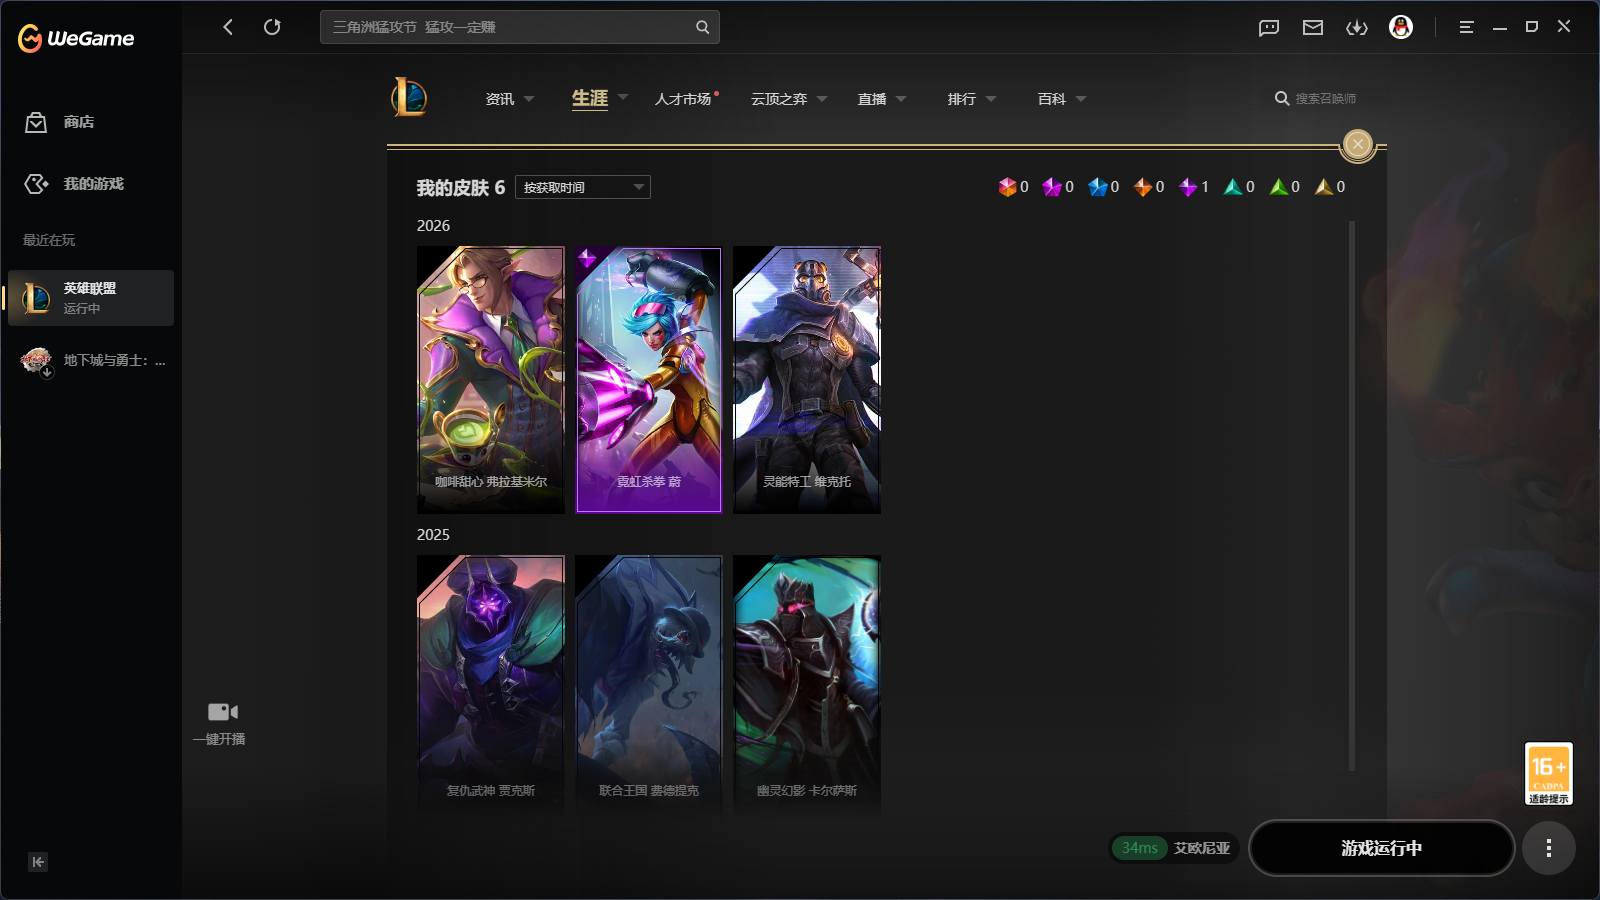This screenshot has height=900, width=1600.
Task: Open the 霓虹杀拳 蔚 skin card
Action: (x=649, y=380)
